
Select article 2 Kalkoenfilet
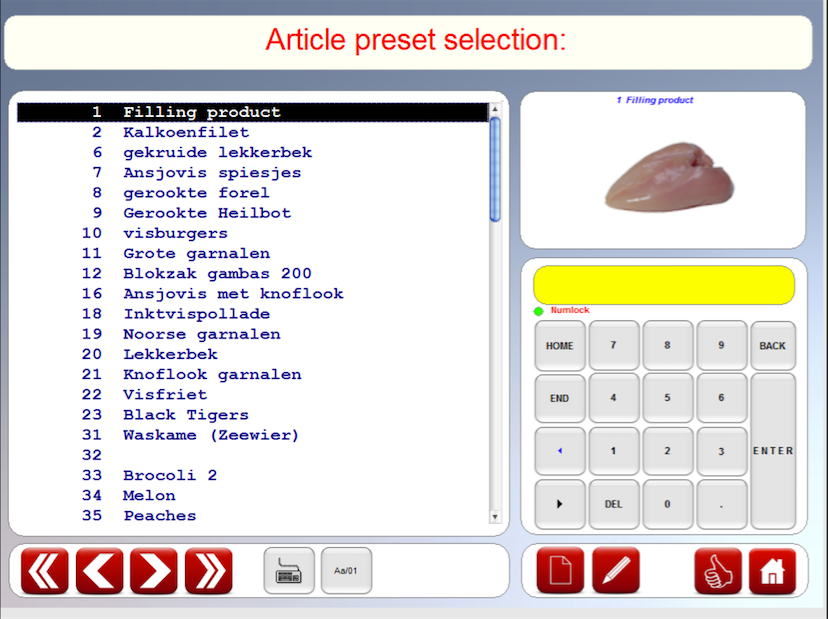(x=253, y=132)
